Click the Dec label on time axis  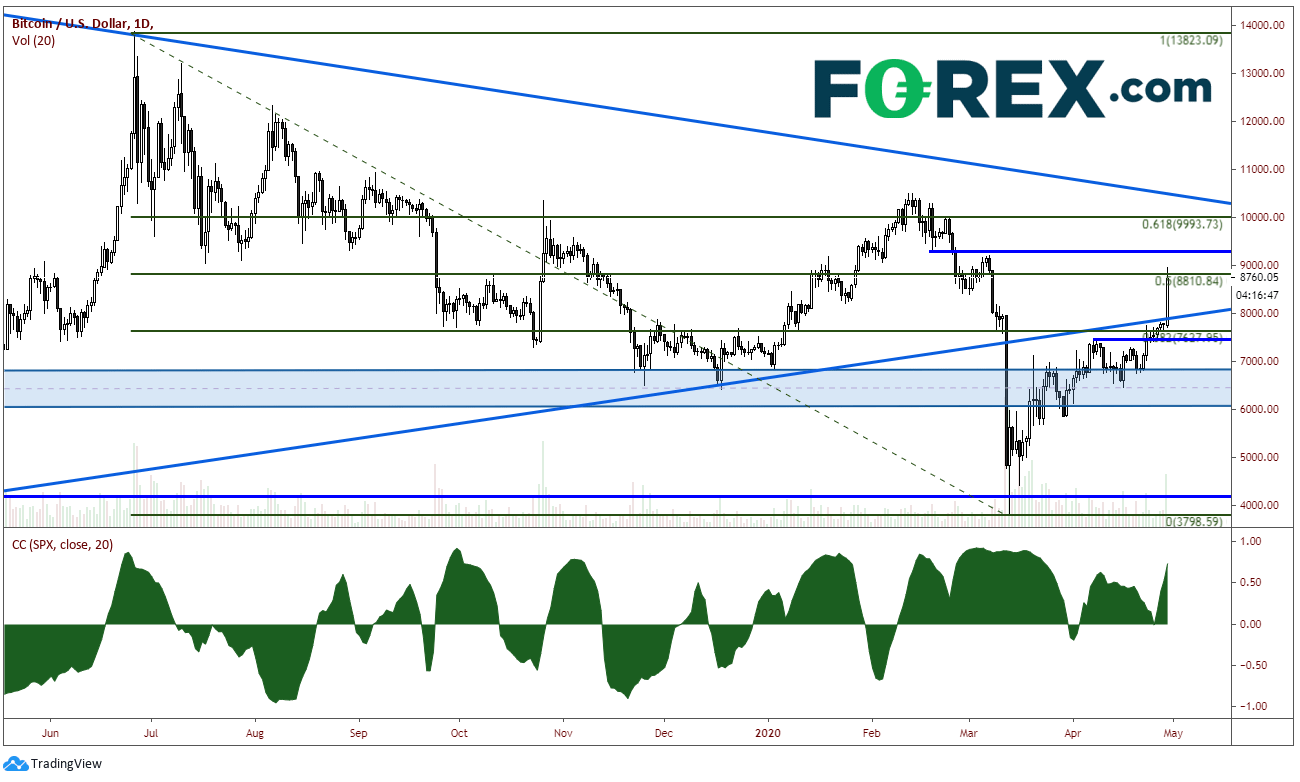(x=664, y=732)
